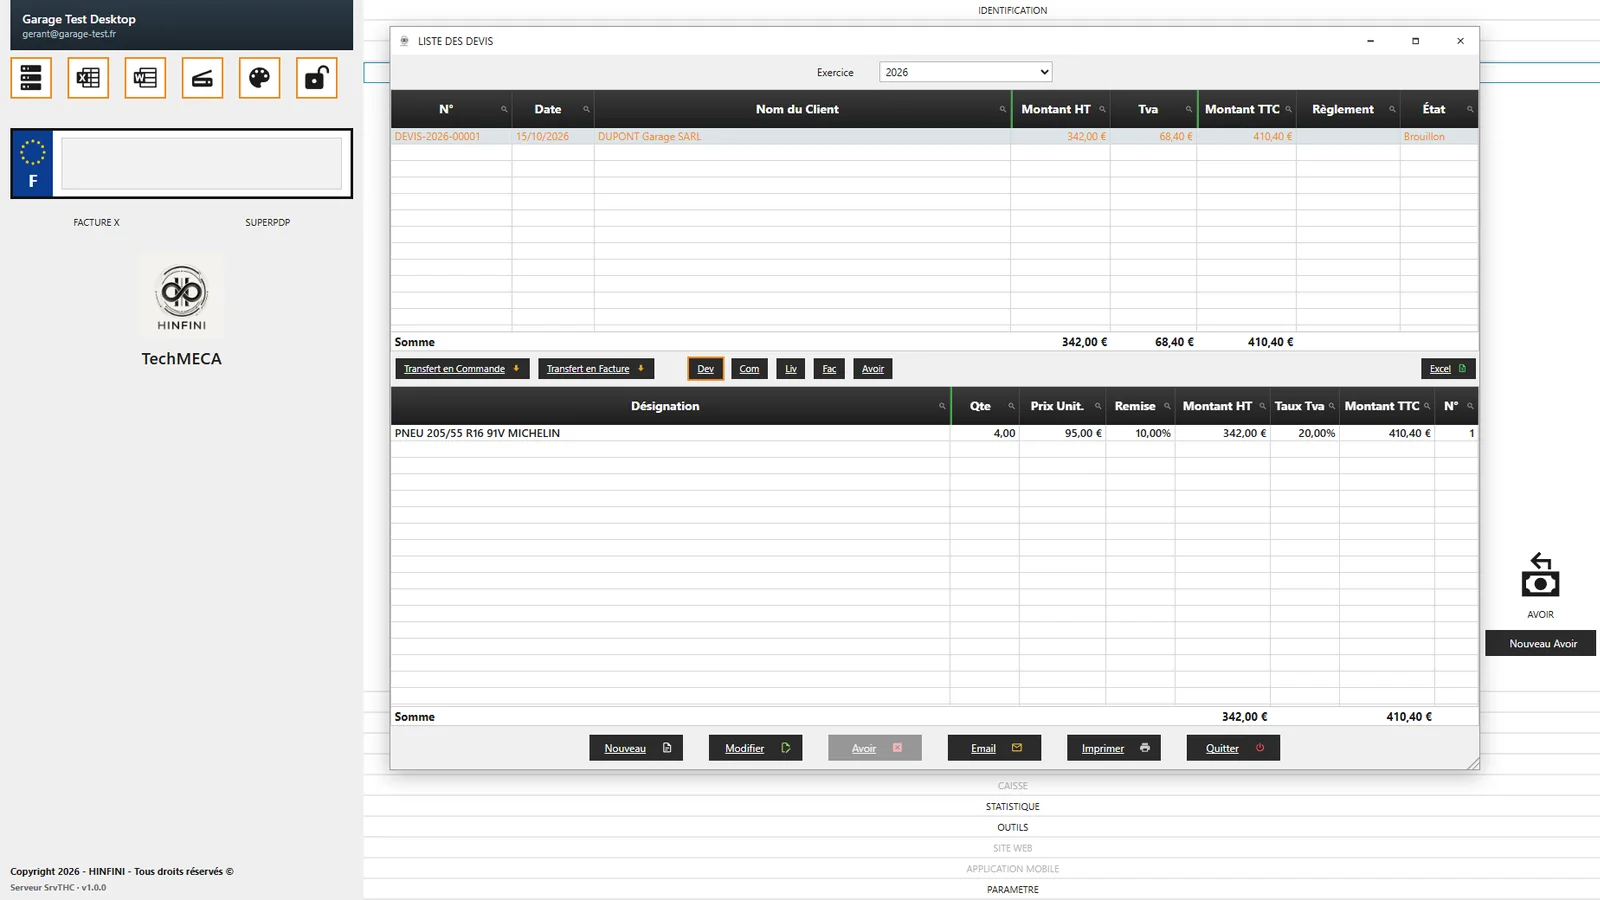Select the PNEU 205/55 R16 91V MICHELIN line

pos(934,434)
